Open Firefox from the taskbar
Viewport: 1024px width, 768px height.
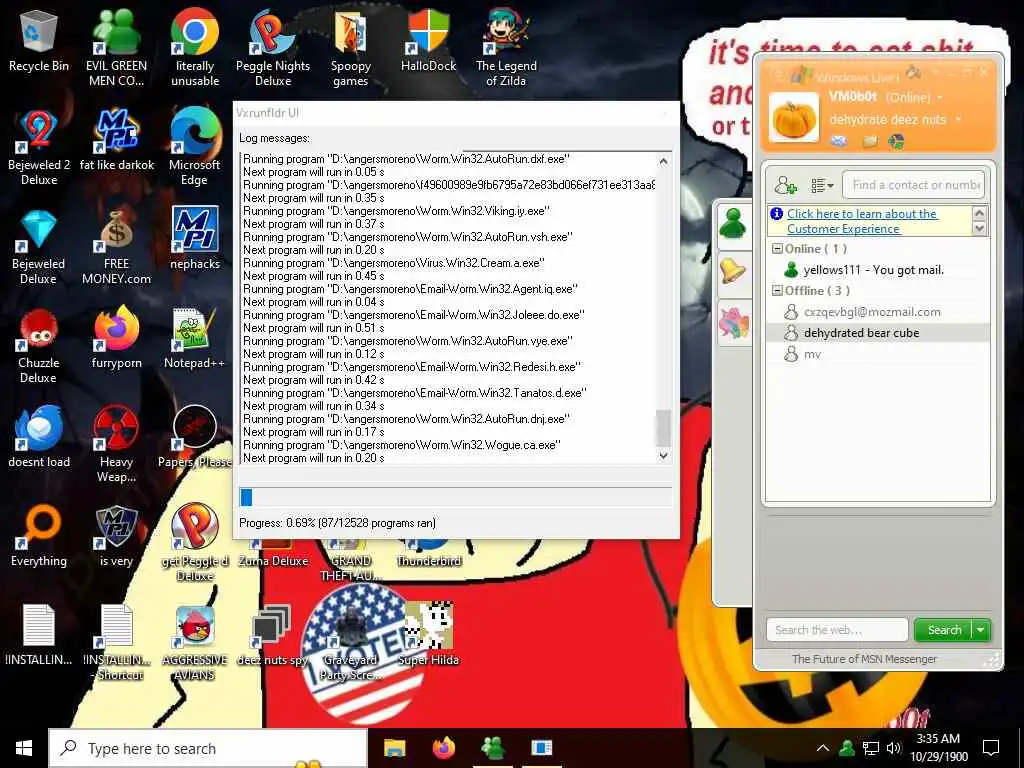(443, 748)
